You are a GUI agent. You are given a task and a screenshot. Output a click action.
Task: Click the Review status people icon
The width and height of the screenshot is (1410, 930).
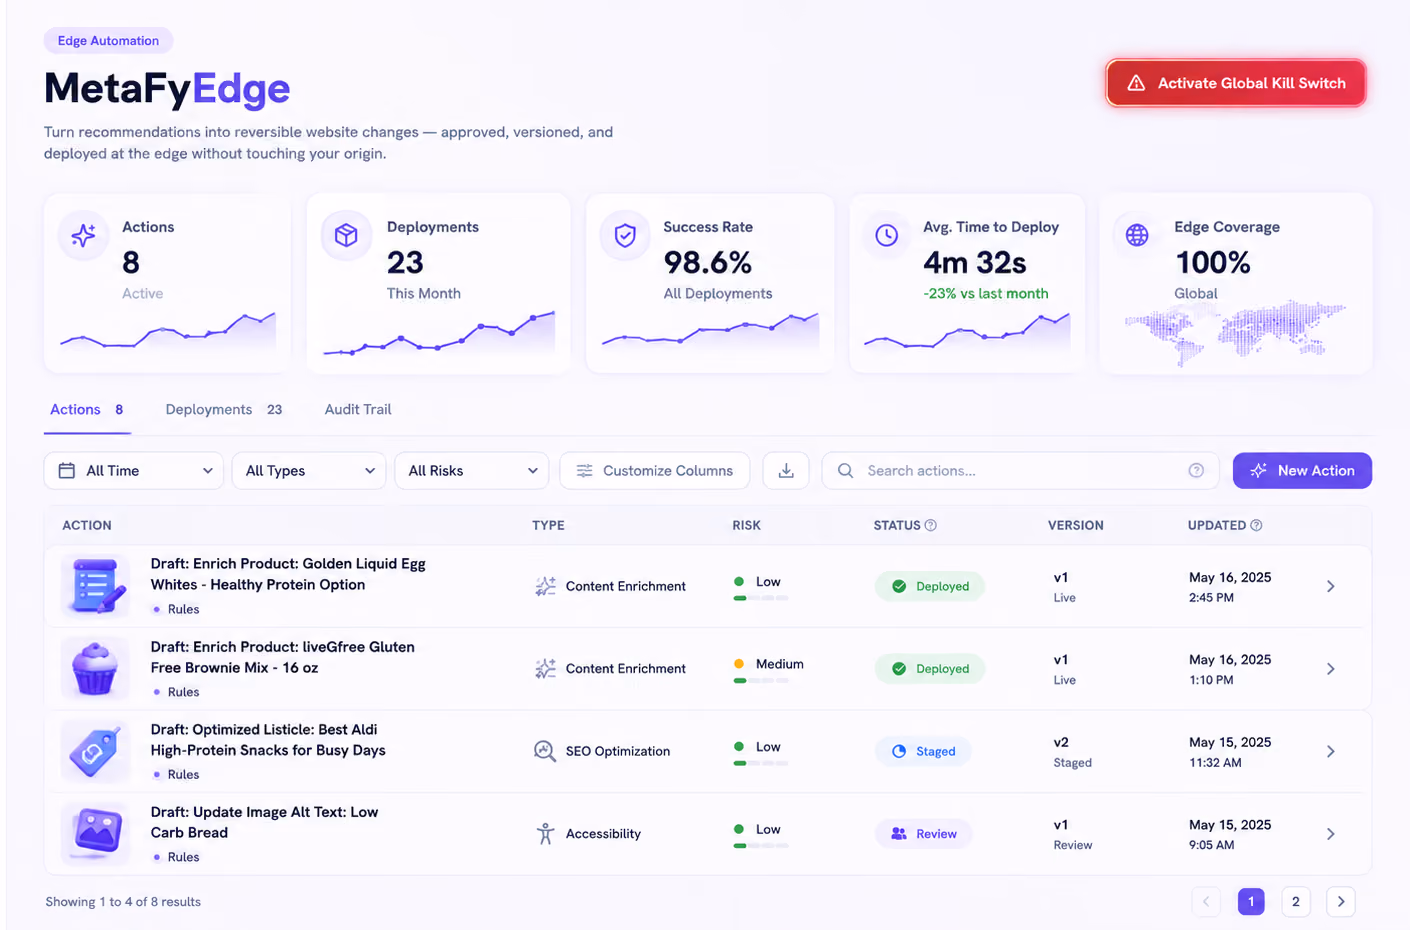pyautogui.click(x=899, y=833)
